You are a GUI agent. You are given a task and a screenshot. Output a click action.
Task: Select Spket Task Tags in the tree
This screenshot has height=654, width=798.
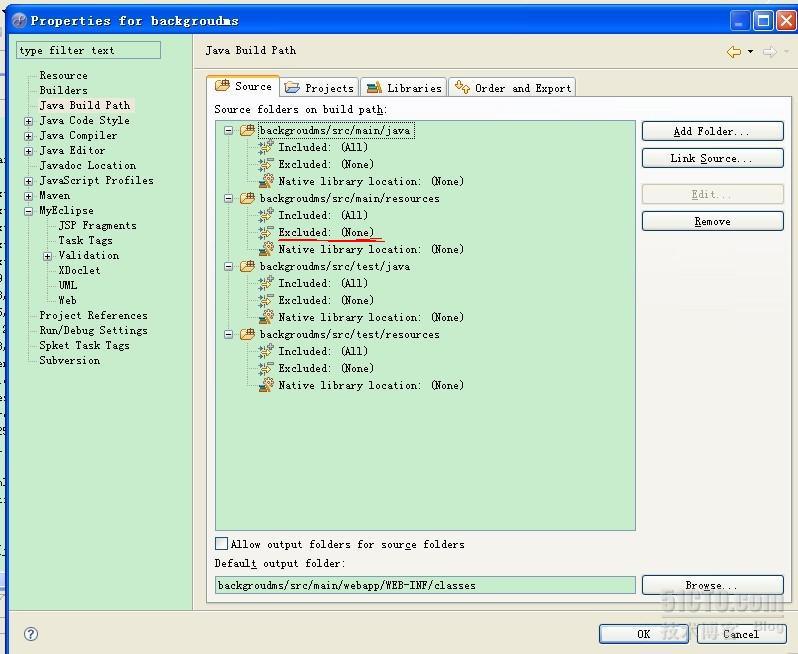(84, 346)
